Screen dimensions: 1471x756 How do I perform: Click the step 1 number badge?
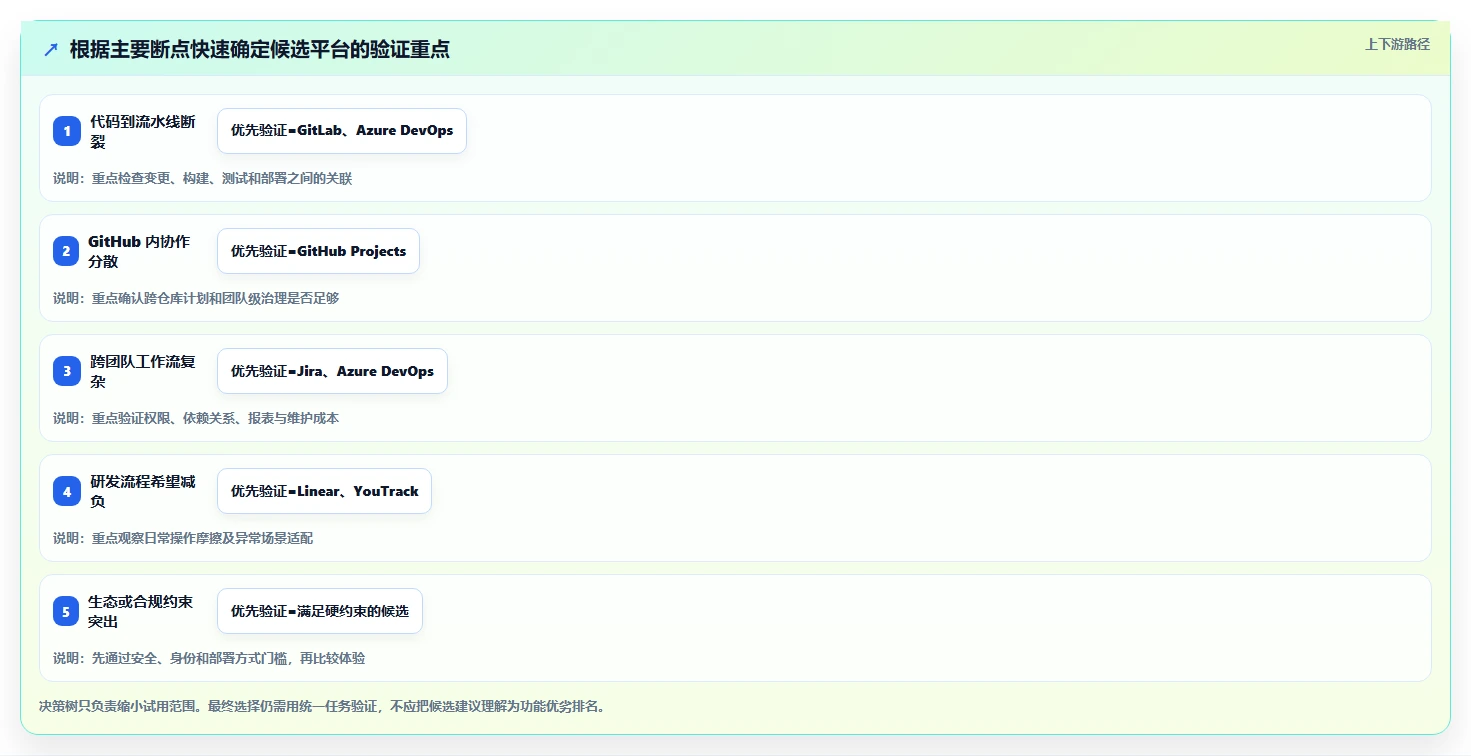pyautogui.click(x=67, y=131)
